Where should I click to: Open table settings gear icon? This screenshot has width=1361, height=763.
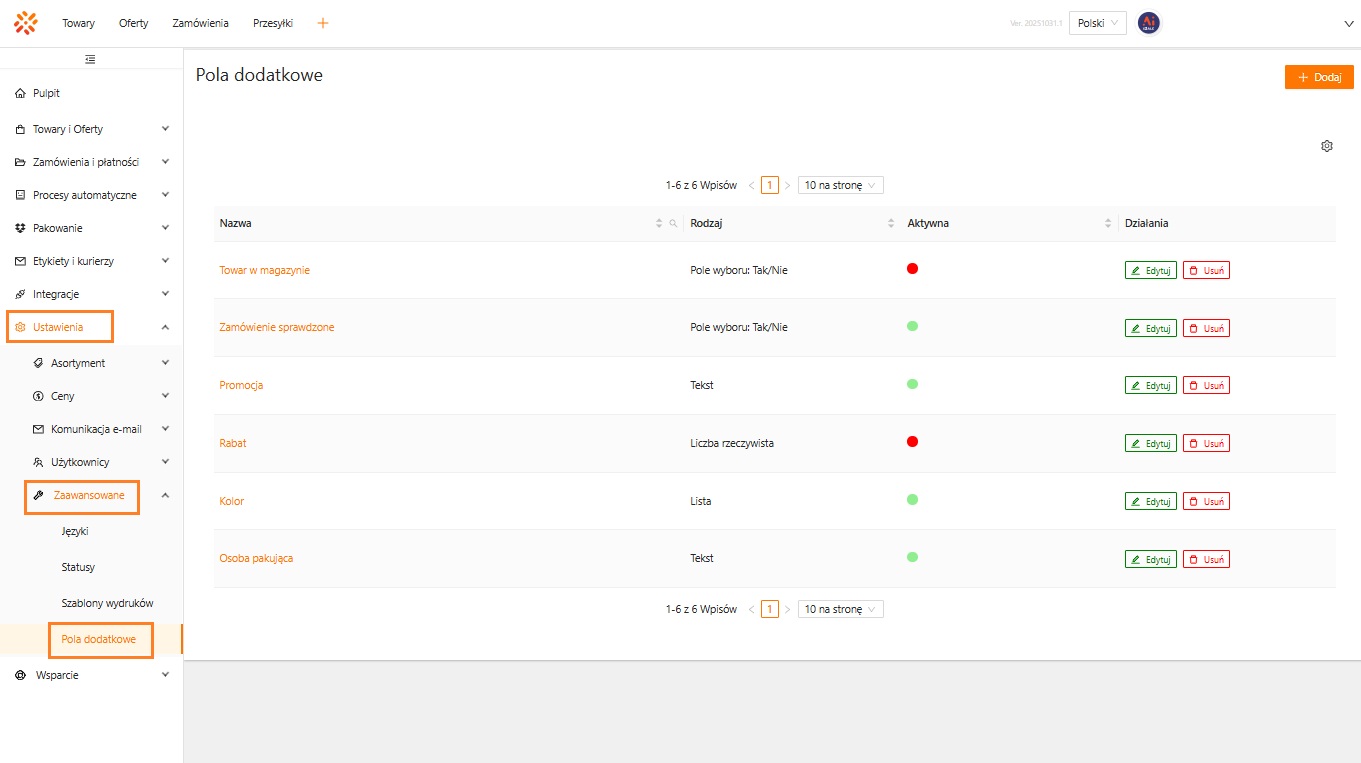(1327, 146)
